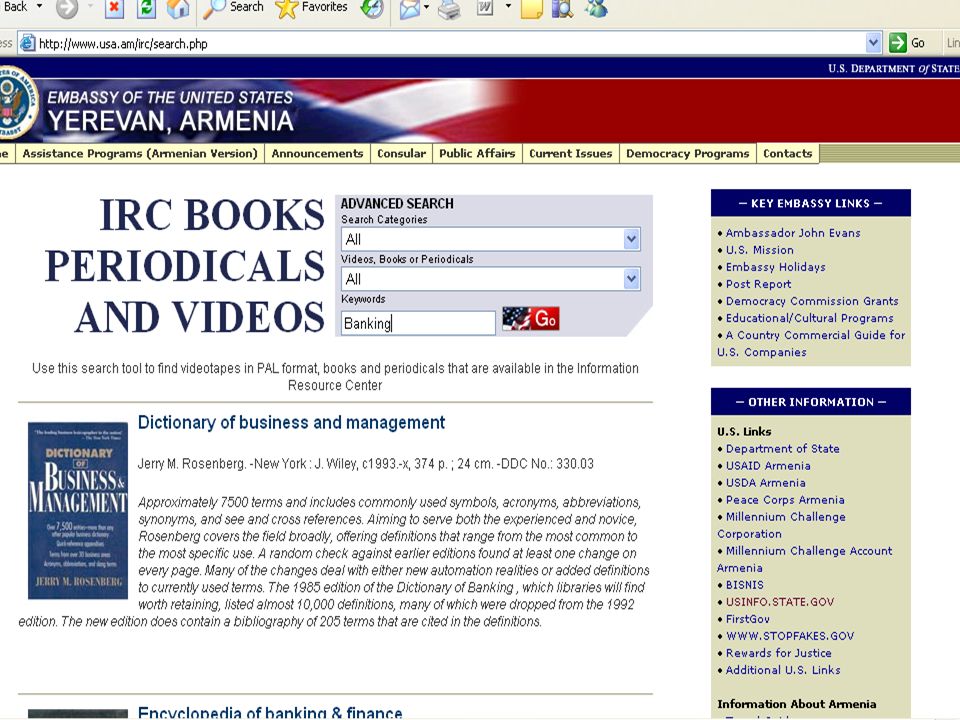
Task: Open the Back history dropdown arrow
Action: (39, 7)
